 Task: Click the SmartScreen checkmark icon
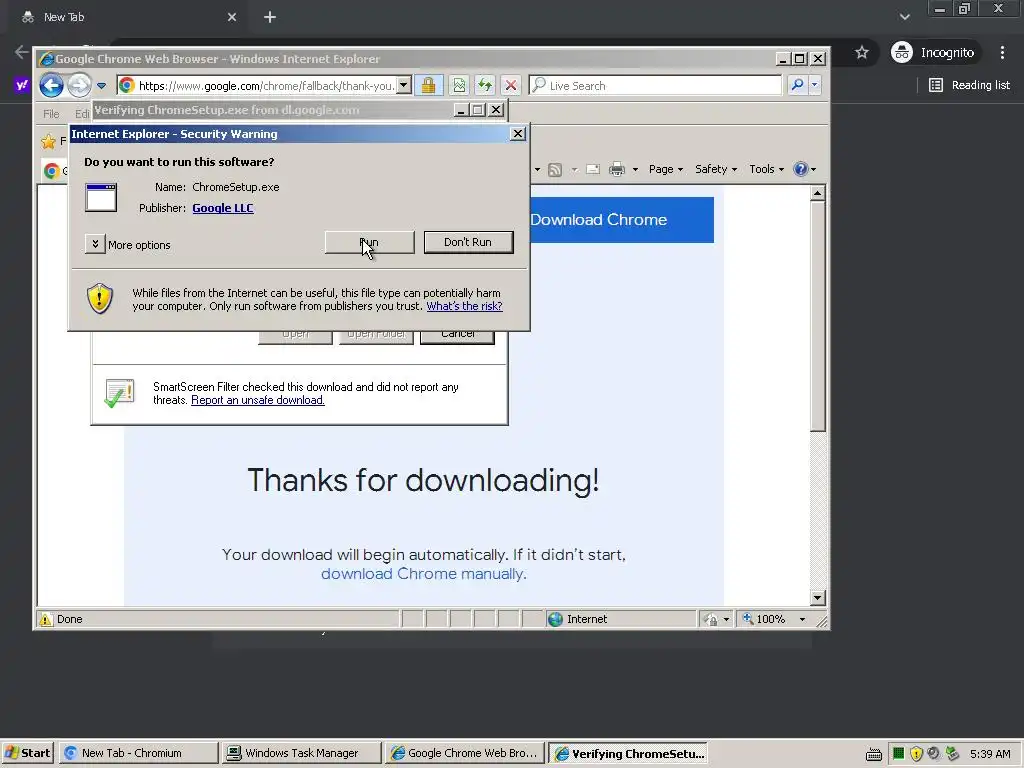pos(120,393)
